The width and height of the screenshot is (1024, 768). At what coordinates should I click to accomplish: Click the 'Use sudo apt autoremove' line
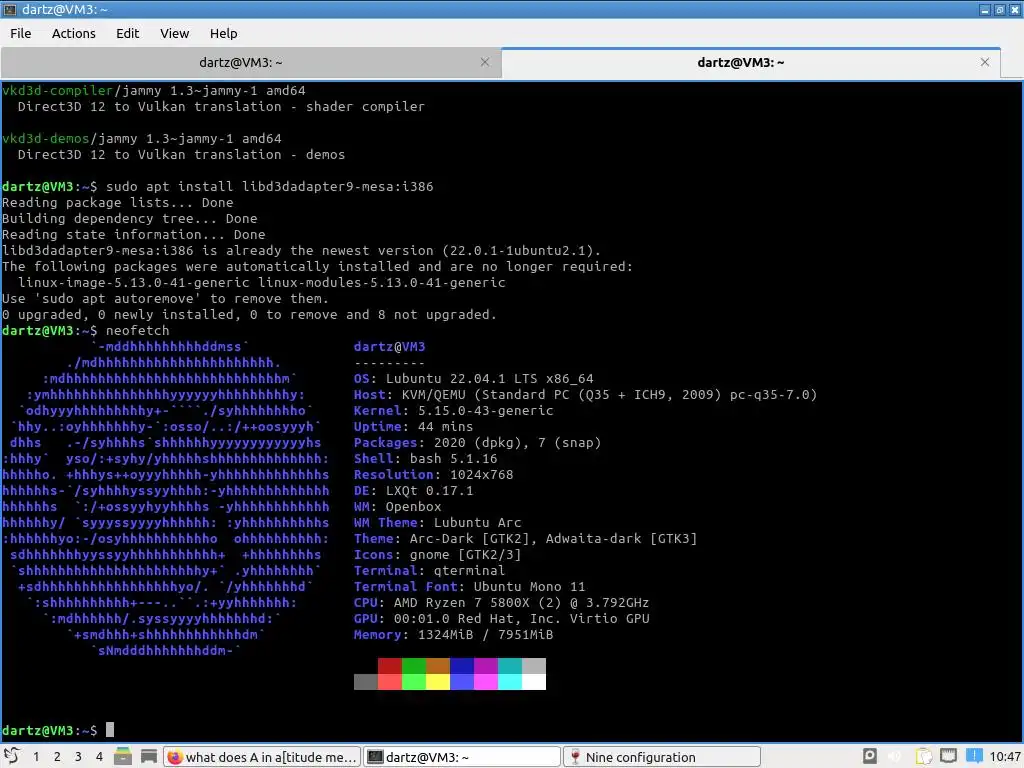coord(165,298)
